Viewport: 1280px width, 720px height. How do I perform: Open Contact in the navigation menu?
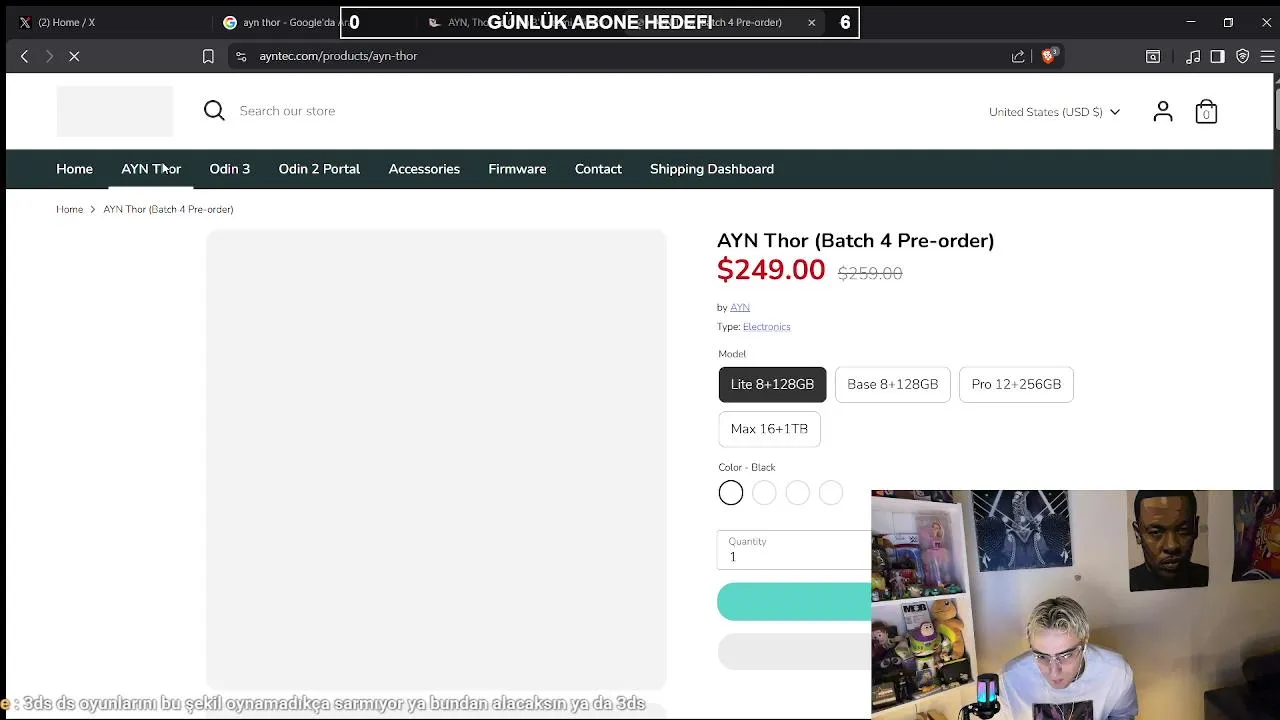pyautogui.click(x=598, y=169)
